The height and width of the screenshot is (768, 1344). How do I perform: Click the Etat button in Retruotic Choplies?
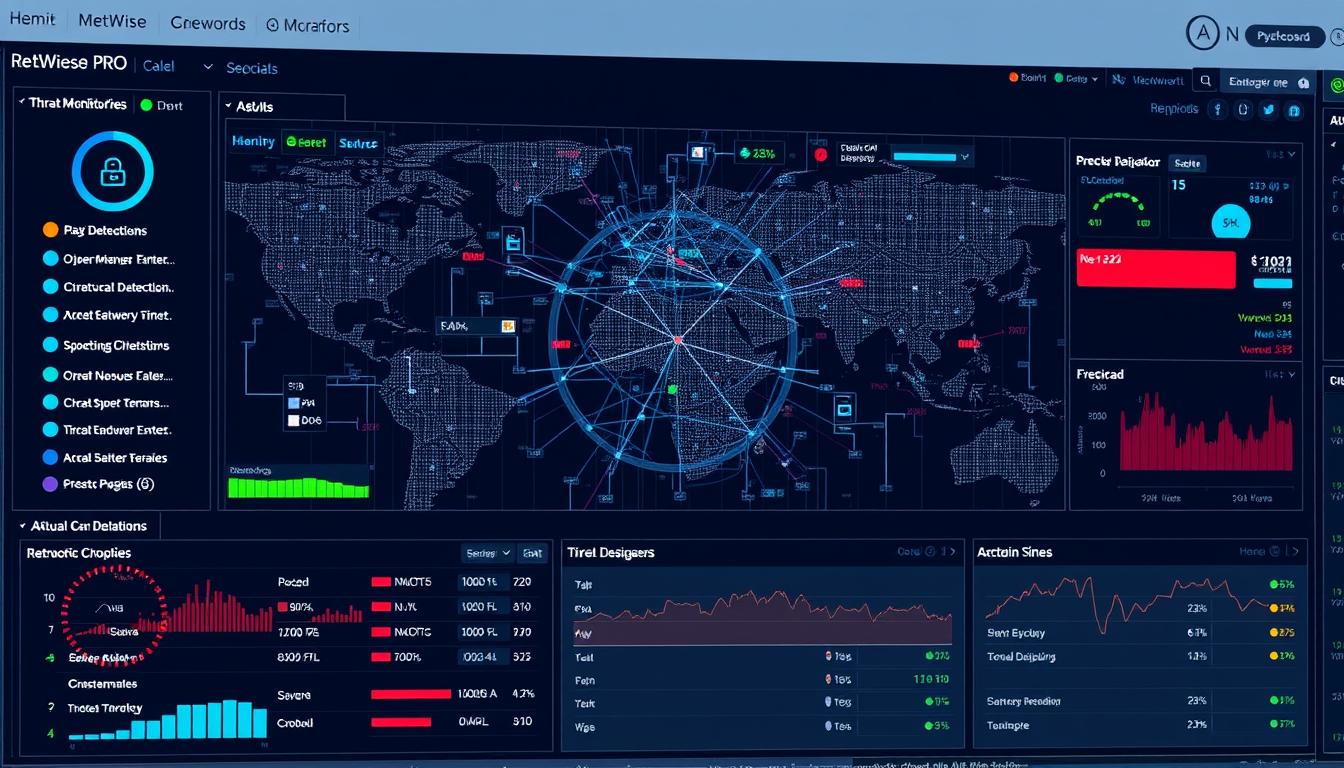tap(533, 553)
